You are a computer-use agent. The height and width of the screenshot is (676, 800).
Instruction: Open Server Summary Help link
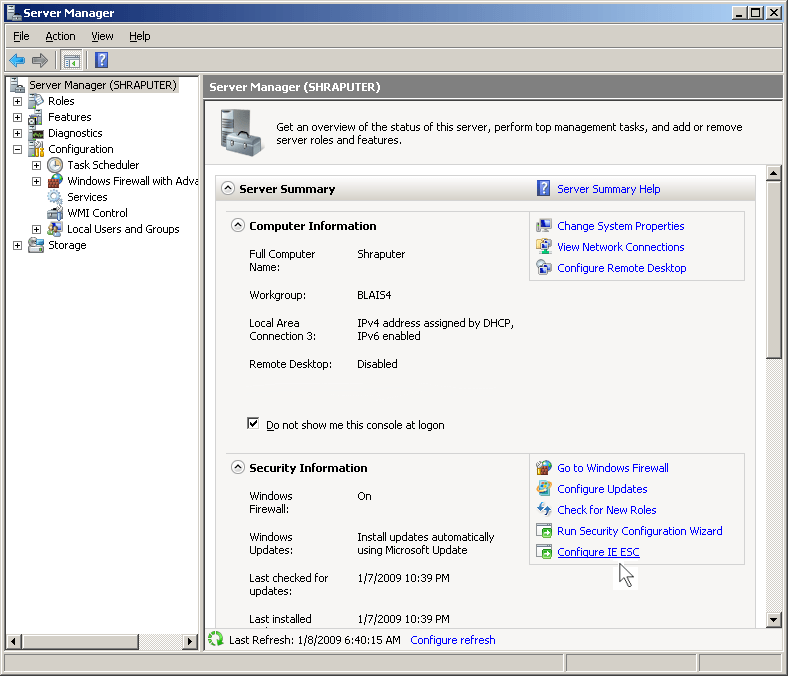609,189
